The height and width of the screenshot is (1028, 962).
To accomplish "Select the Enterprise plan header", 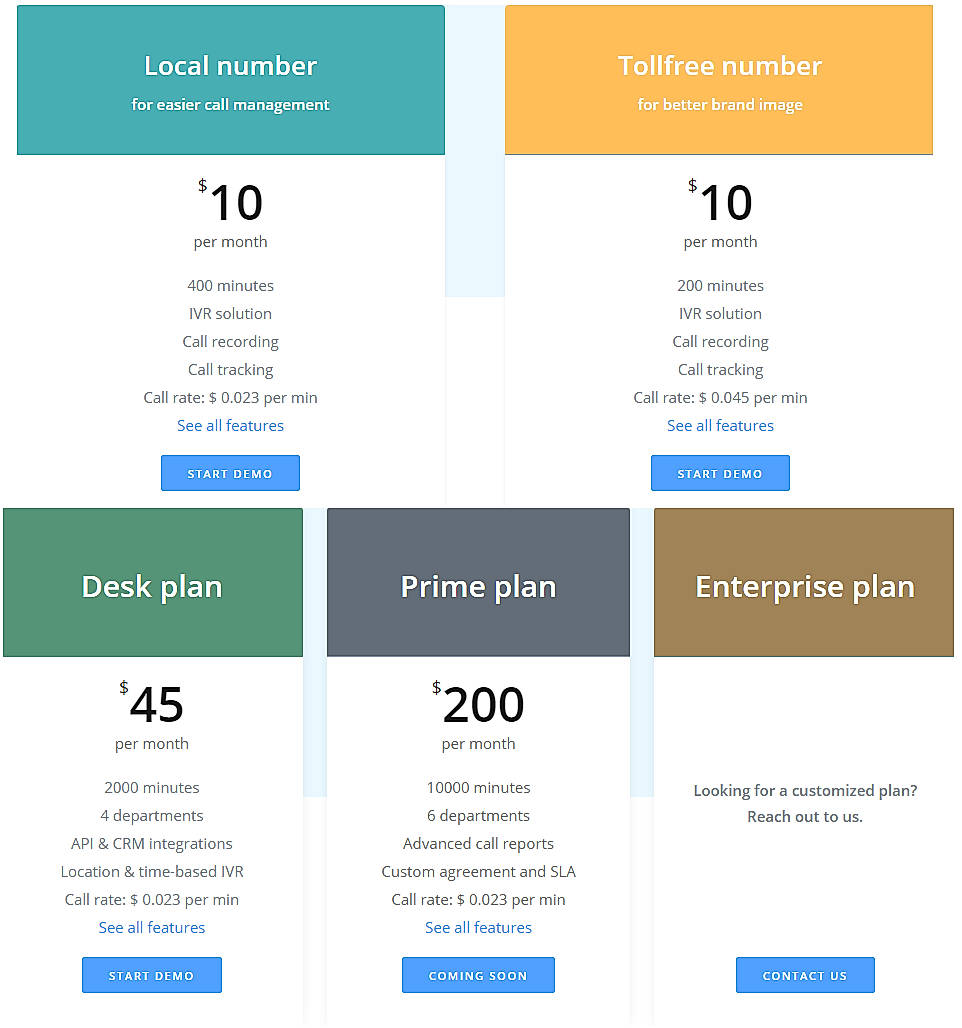I will pyautogui.click(x=805, y=587).
